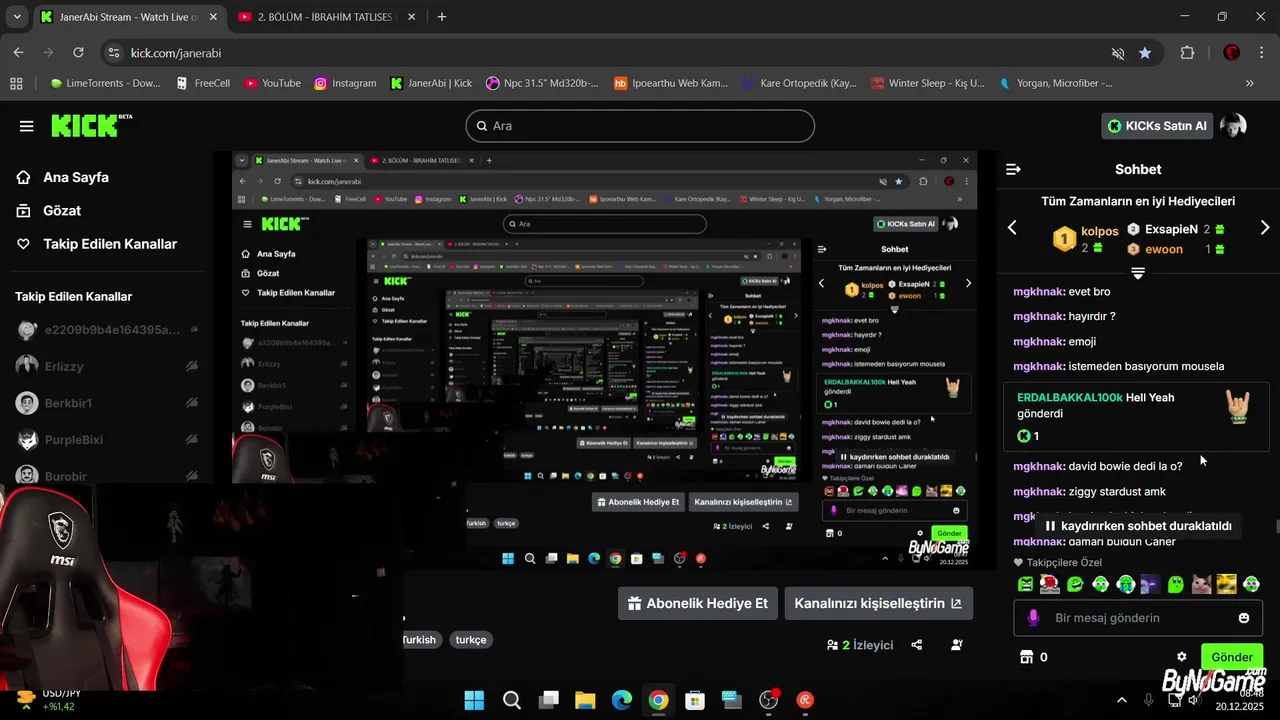Expand the gifter leaderboard down chevron
The width and height of the screenshot is (1280, 720).
click(1138, 273)
